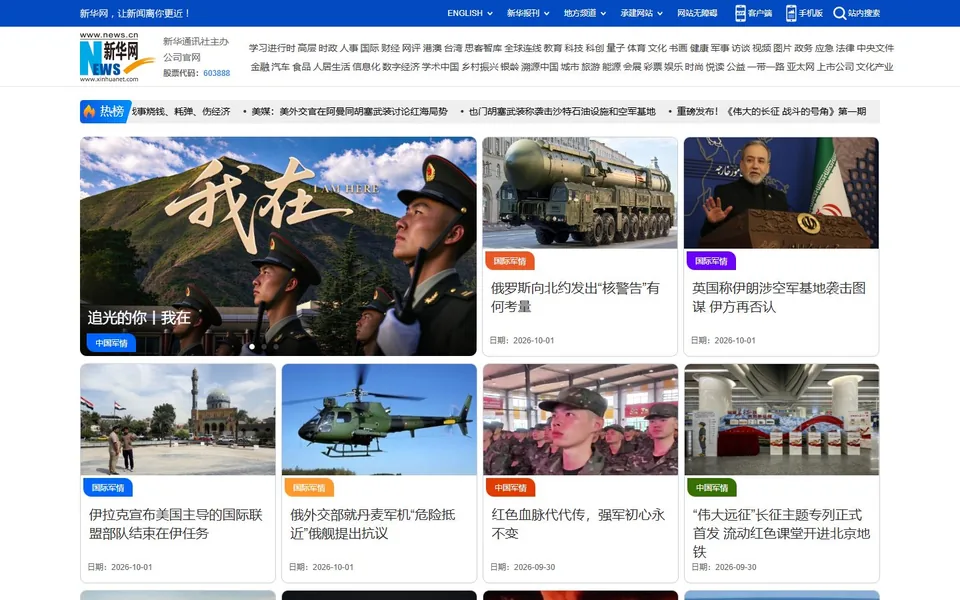Click the green helicopter thumbnail

tap(379, 419)
